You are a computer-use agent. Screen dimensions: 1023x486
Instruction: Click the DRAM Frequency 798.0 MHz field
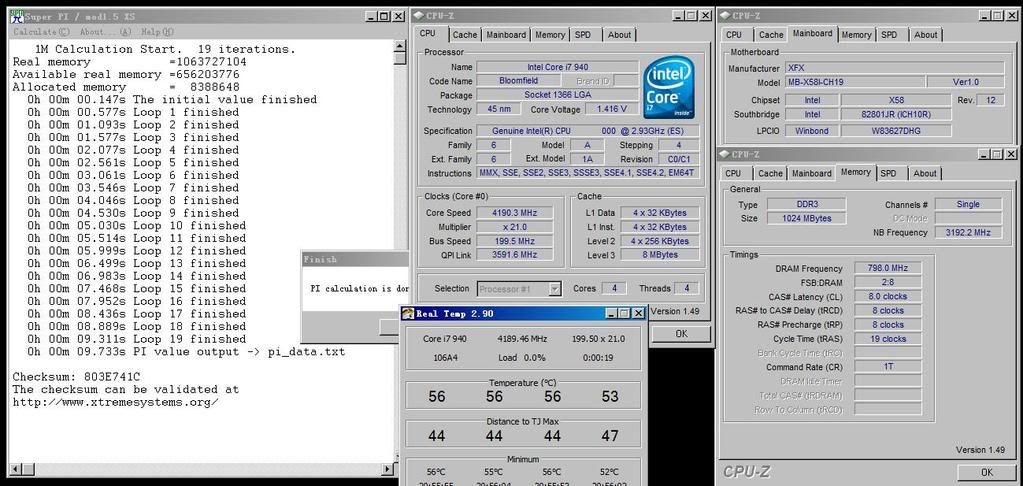tap(888, 268)
